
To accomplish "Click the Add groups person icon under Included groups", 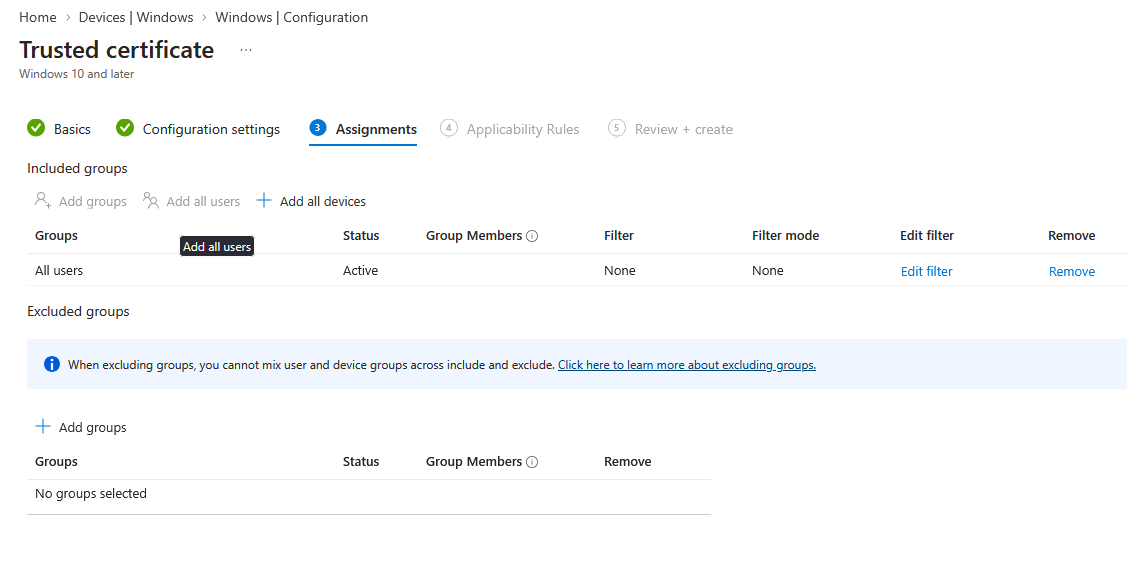I will click(x=43, y=200).
